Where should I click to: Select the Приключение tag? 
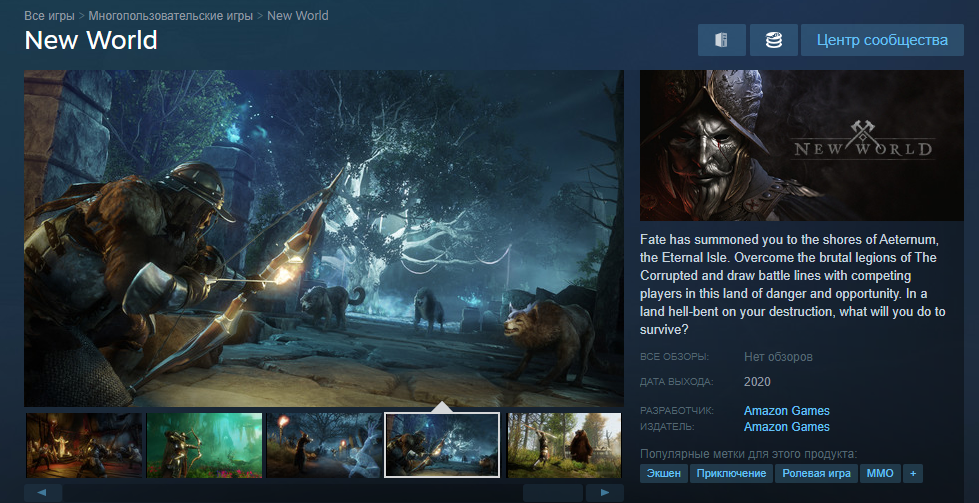[731, 473]
